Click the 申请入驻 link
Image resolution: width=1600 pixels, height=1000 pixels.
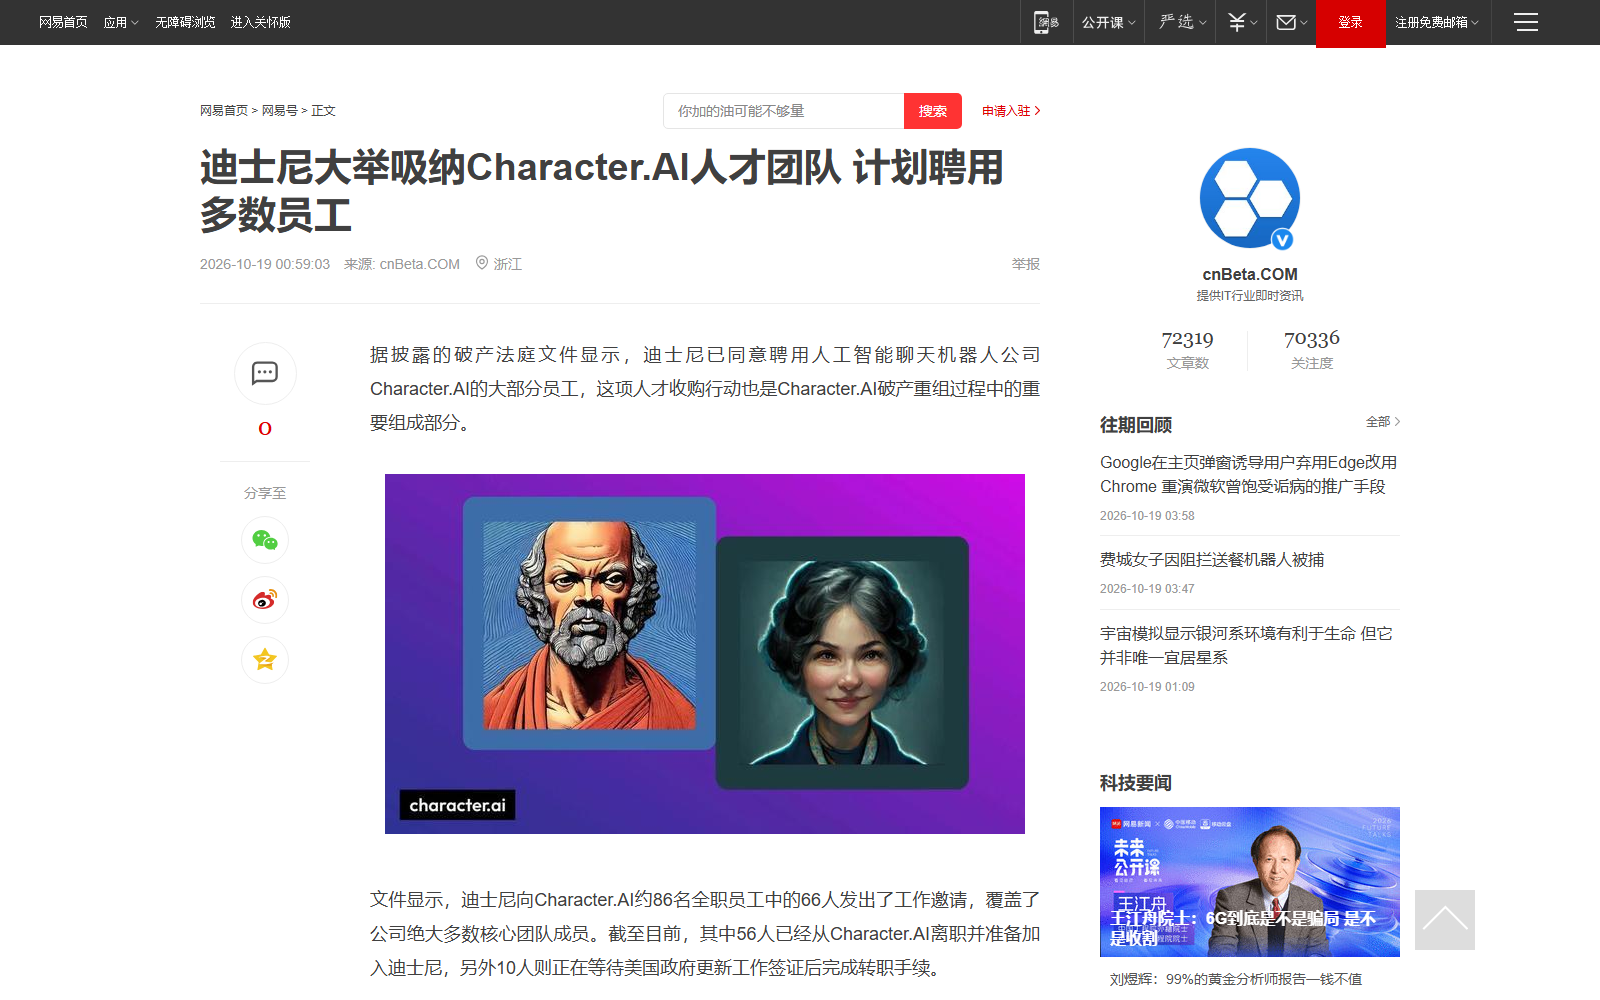1011,111
